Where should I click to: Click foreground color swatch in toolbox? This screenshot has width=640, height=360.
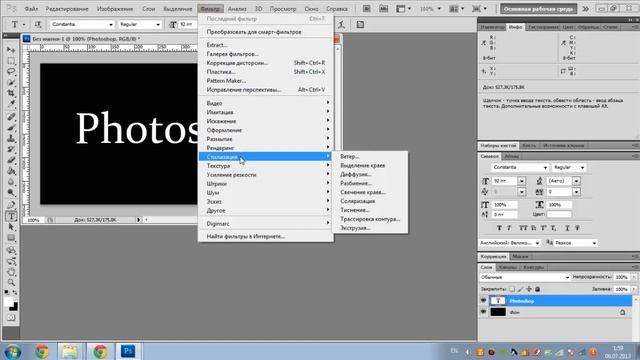(x=9, y=302)
